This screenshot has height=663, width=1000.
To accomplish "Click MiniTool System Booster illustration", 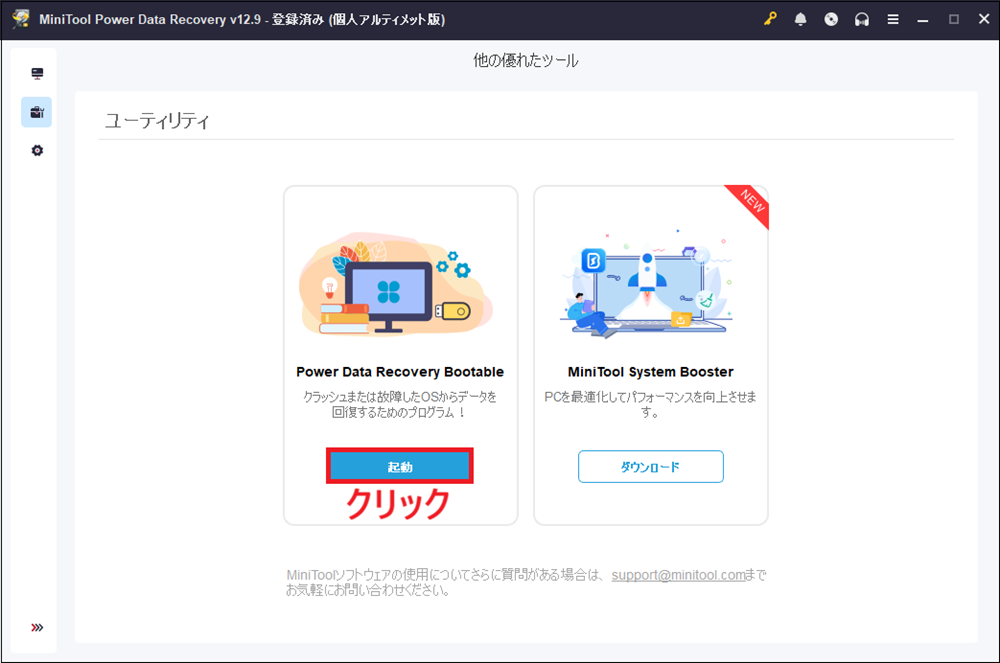I will (x=647, y=284).
